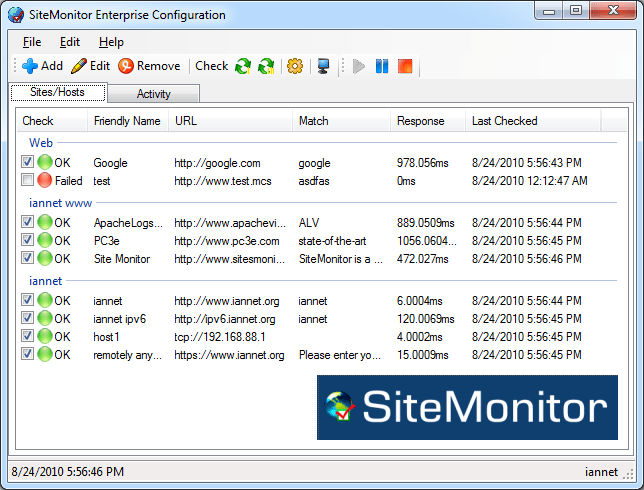
Task: Click the computer monitor toolbar icon
Action: pos(323,66)
